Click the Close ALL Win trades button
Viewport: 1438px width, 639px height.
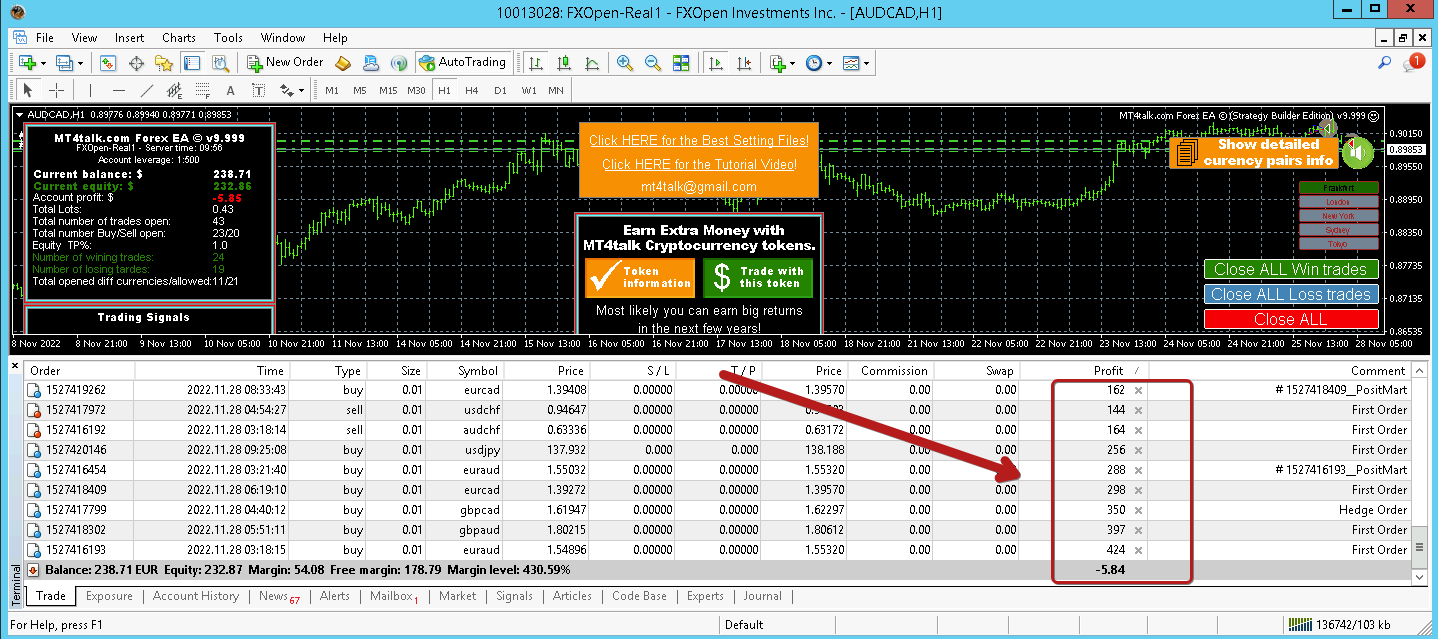click(x=1290, y=269)
